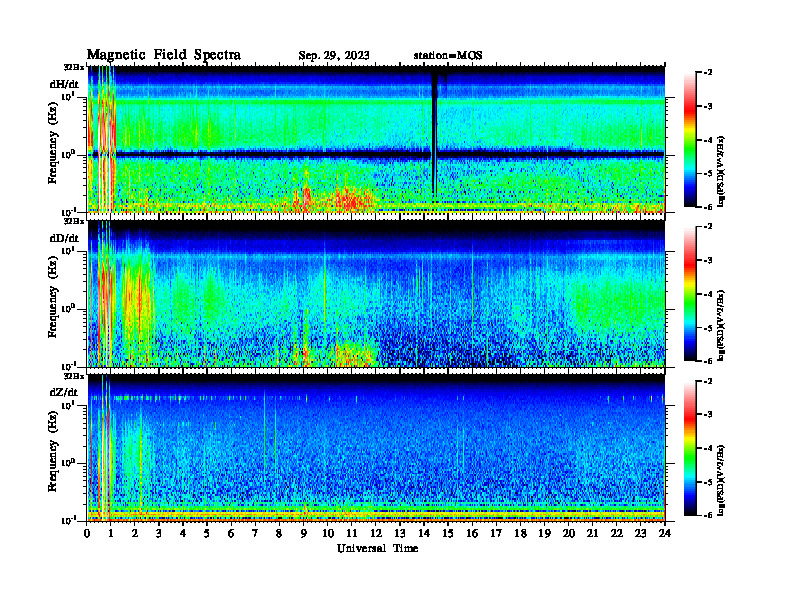The image size is (792, 612).
Task: Click the 10^1 frequency tick of dH/dt panel
Action: point(68,96)
